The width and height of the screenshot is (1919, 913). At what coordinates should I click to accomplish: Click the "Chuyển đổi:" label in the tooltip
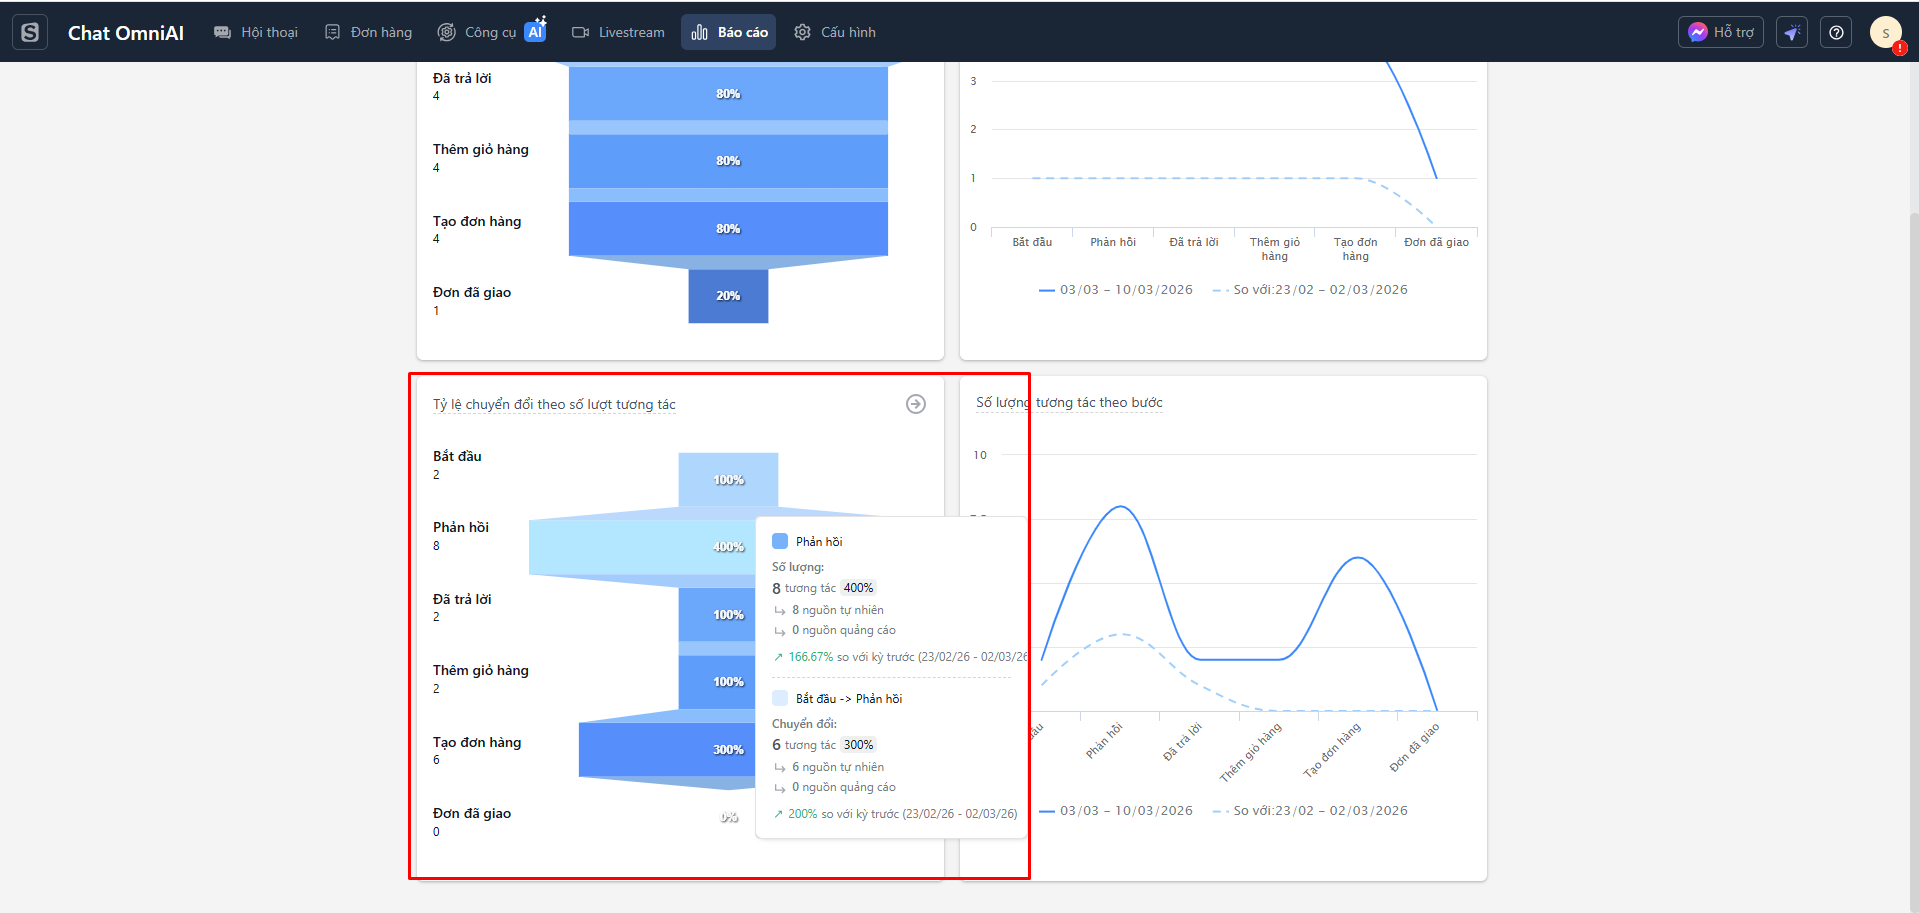click(804, 724)
